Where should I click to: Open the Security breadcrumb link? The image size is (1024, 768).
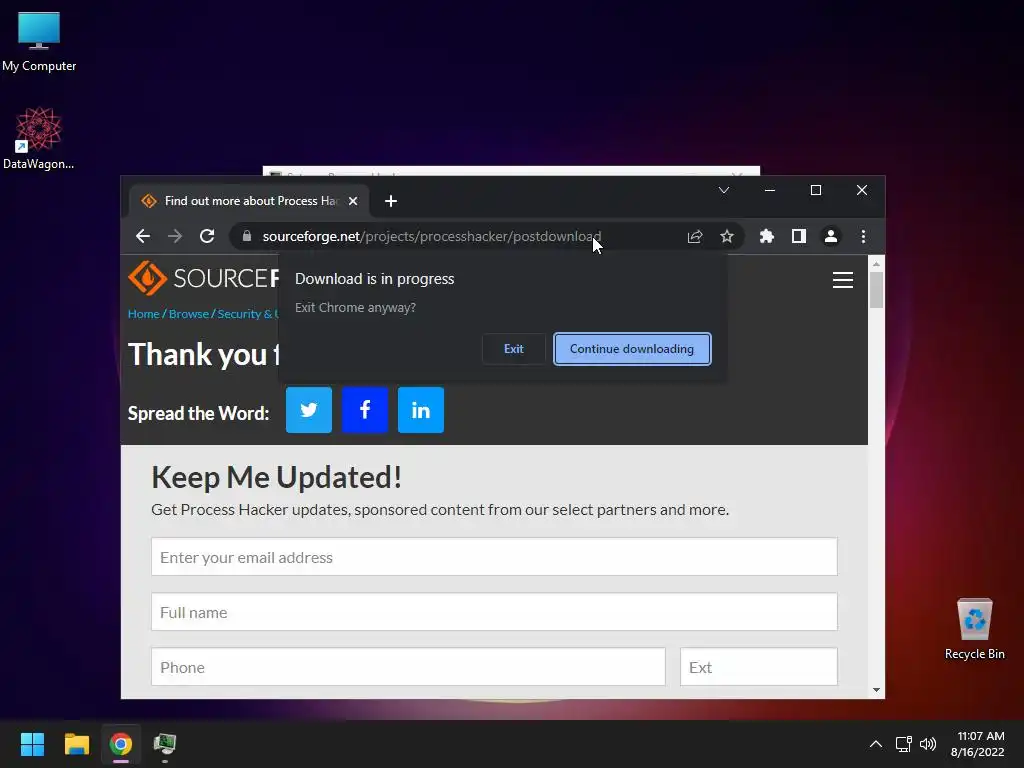coord(248,314)
